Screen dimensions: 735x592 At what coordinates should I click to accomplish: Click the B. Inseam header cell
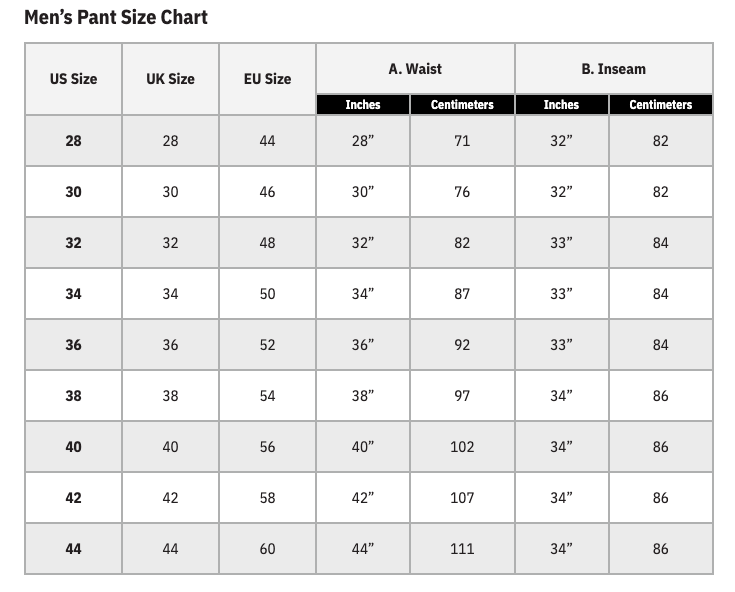coord(614,69)
